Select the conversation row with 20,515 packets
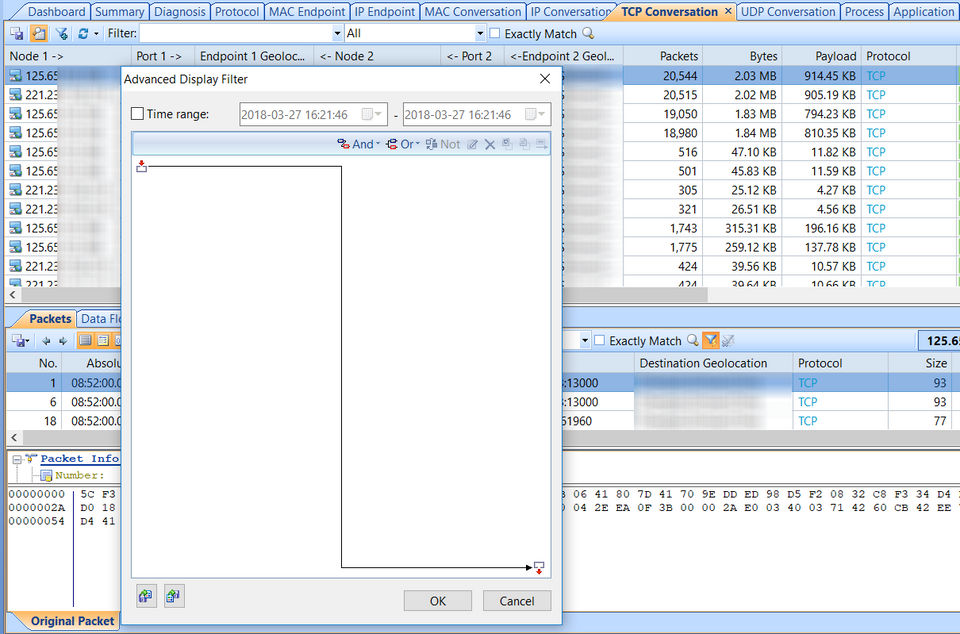Image resolution: width=960 pixels, height=634 pixels. pyautogui.click(x=480, y=95)
